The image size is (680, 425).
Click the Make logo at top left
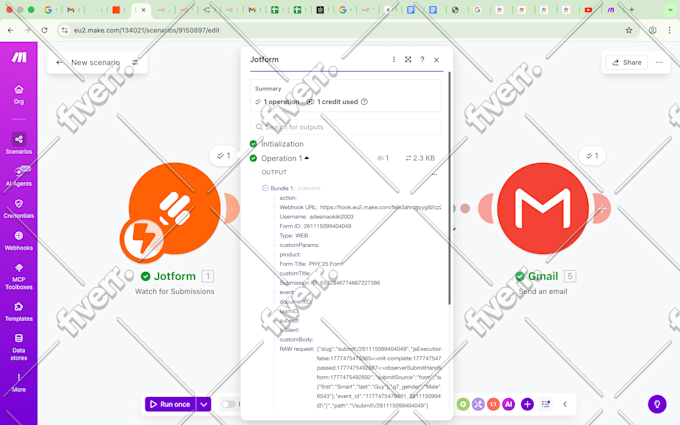tap(19, 57)
